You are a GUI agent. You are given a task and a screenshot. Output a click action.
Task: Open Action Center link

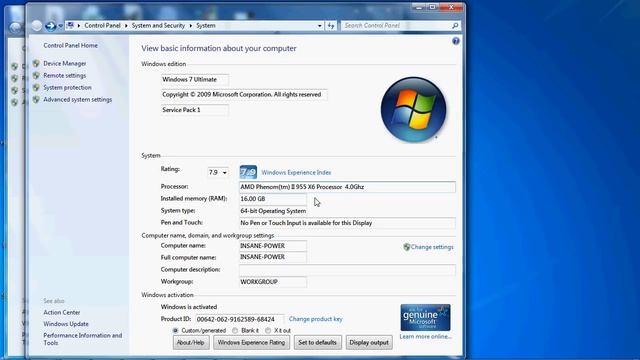pos(62,312)
